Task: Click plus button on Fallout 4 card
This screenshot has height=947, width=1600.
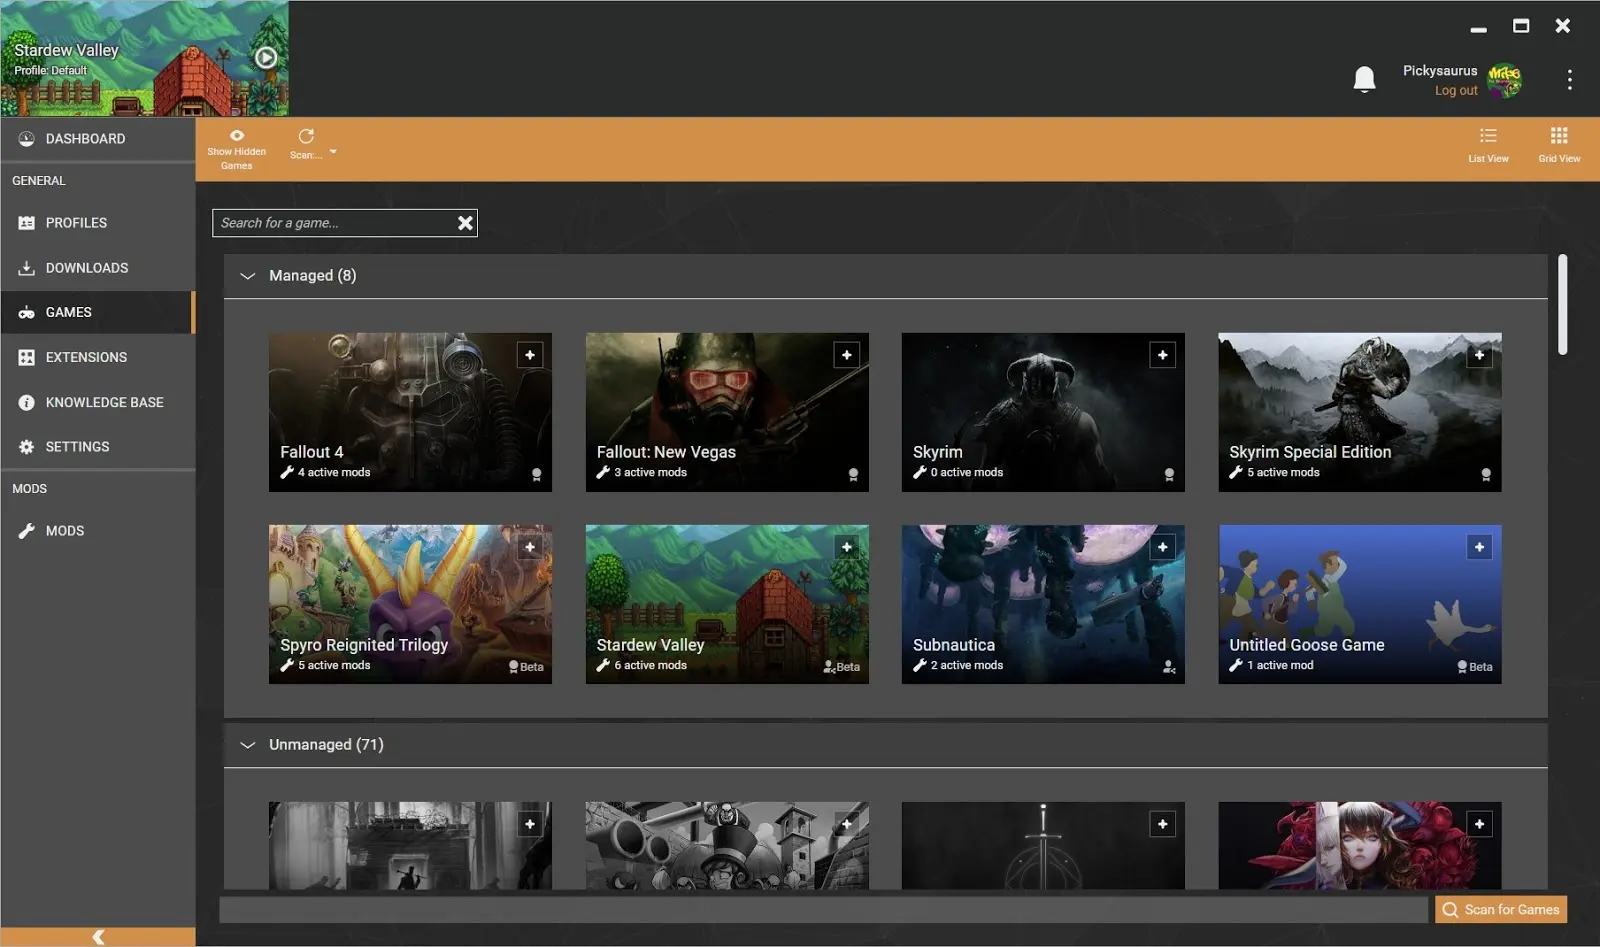Action: pyautogui.click(x=530, y=355)
